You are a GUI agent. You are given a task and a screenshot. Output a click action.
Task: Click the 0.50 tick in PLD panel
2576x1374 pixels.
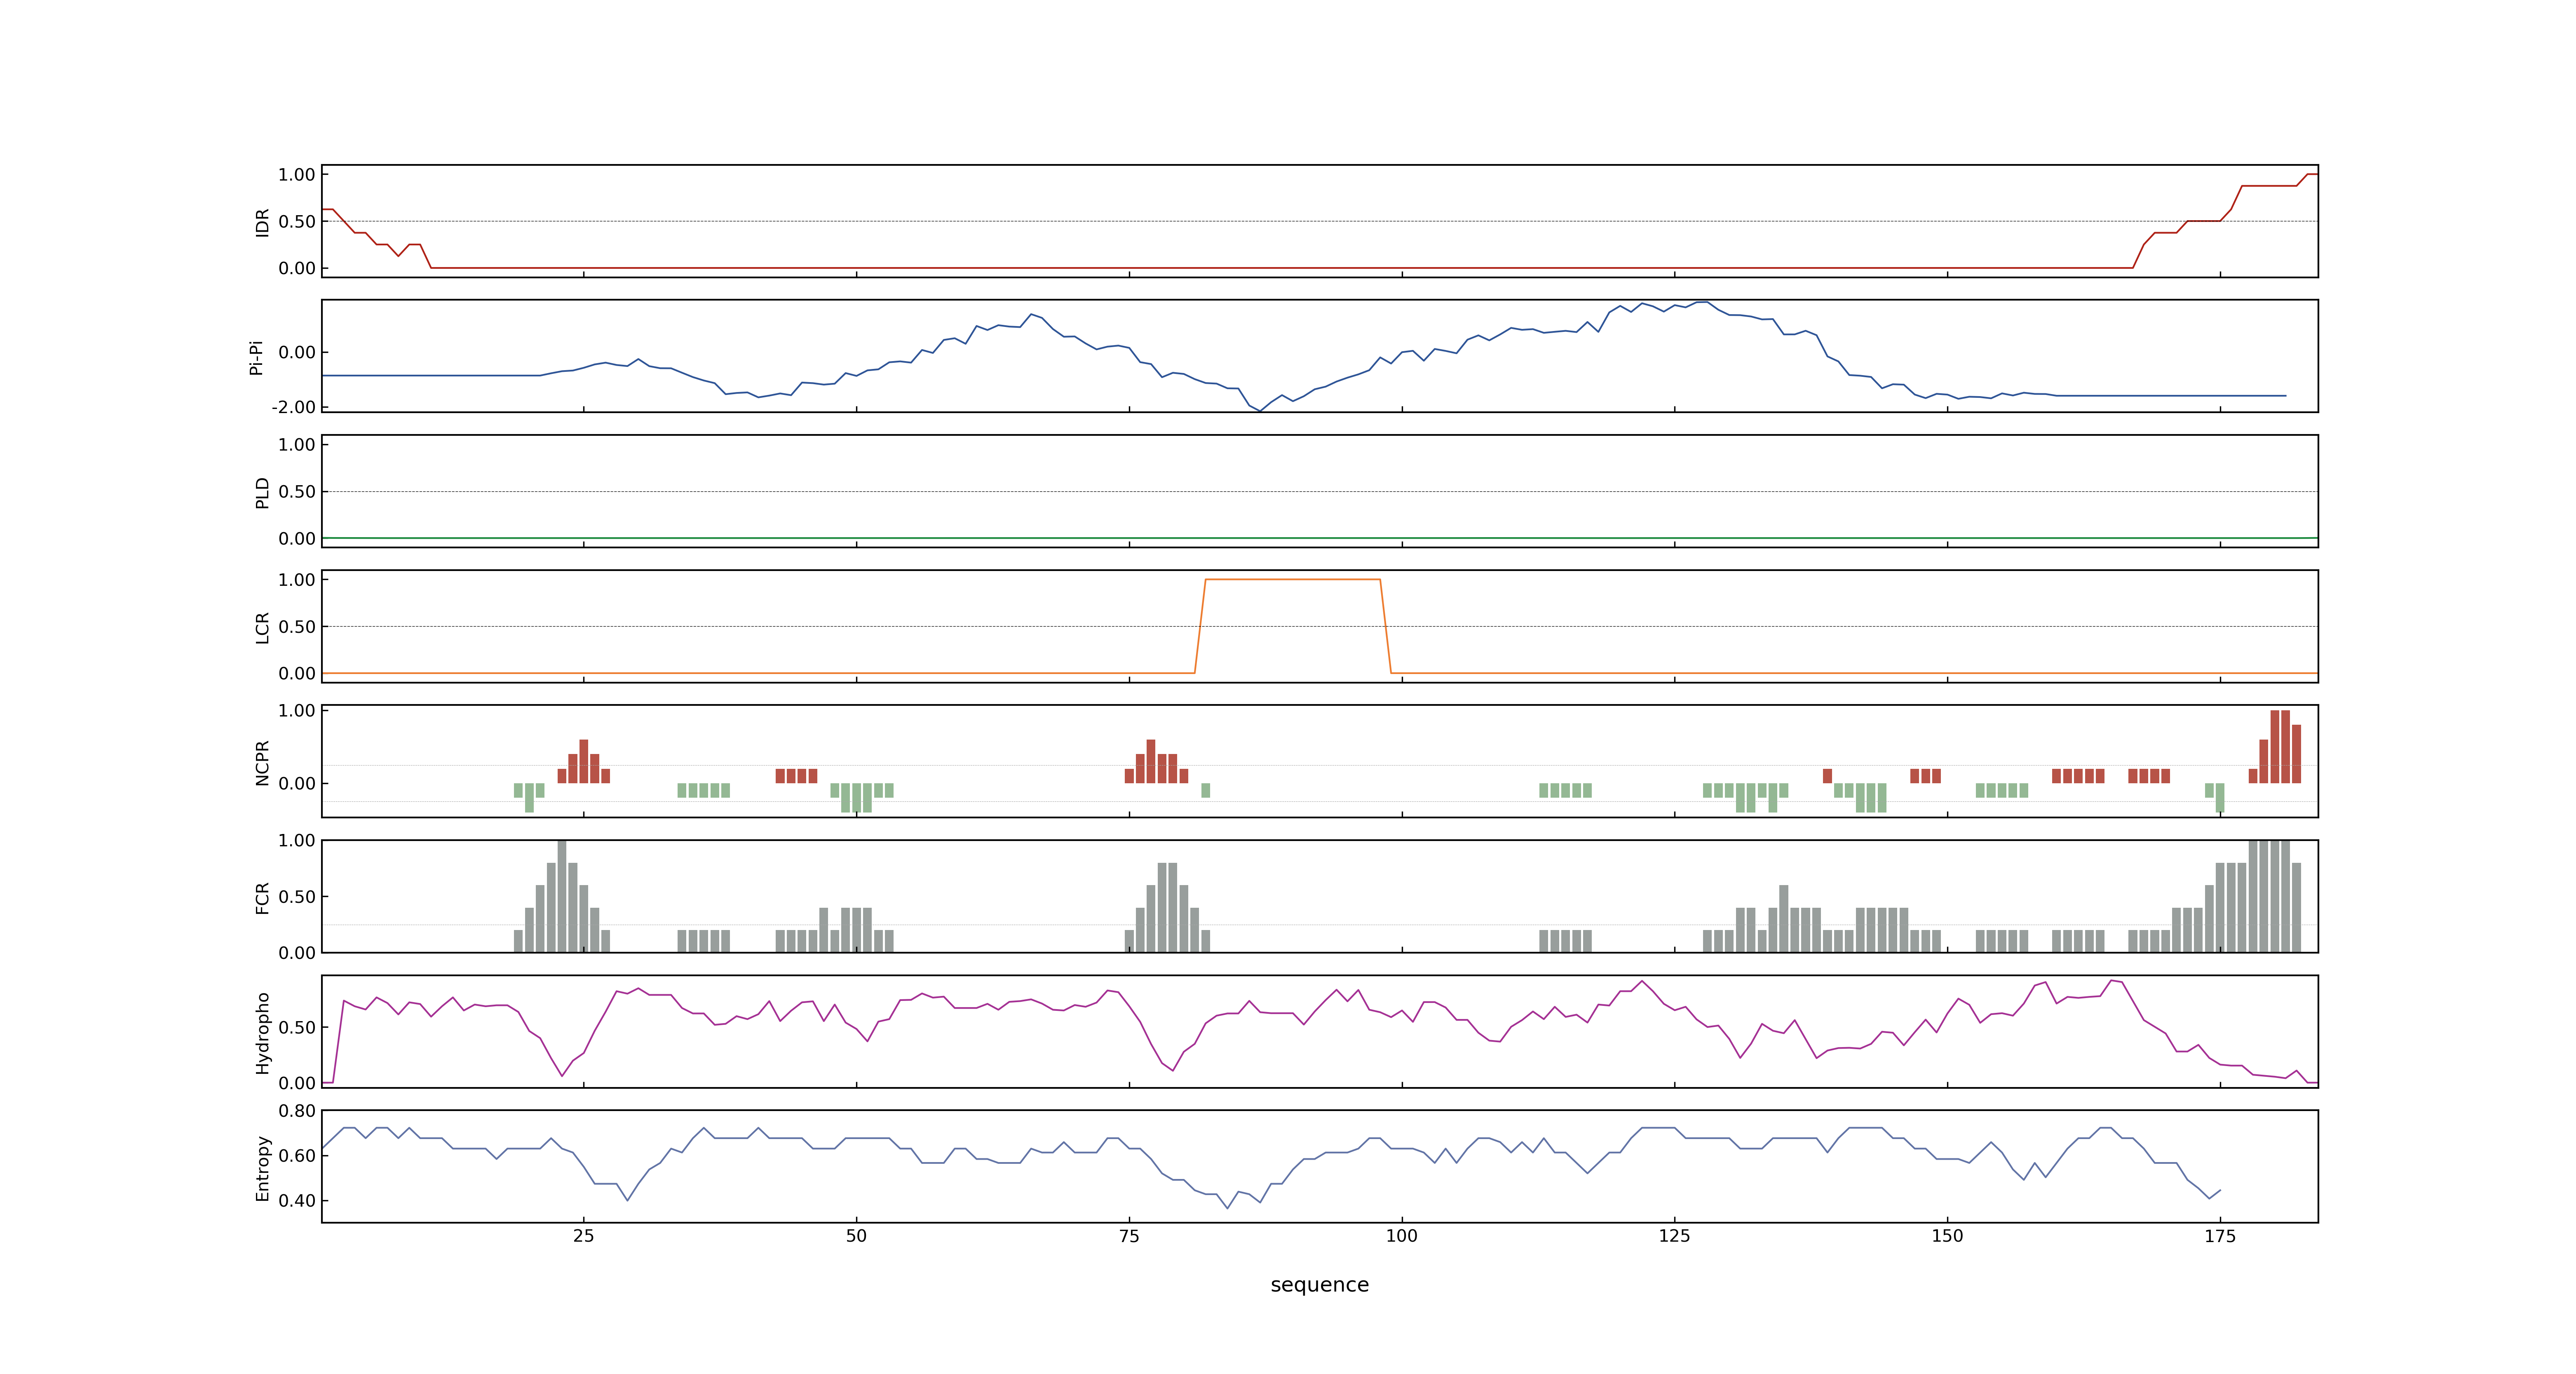297,491
